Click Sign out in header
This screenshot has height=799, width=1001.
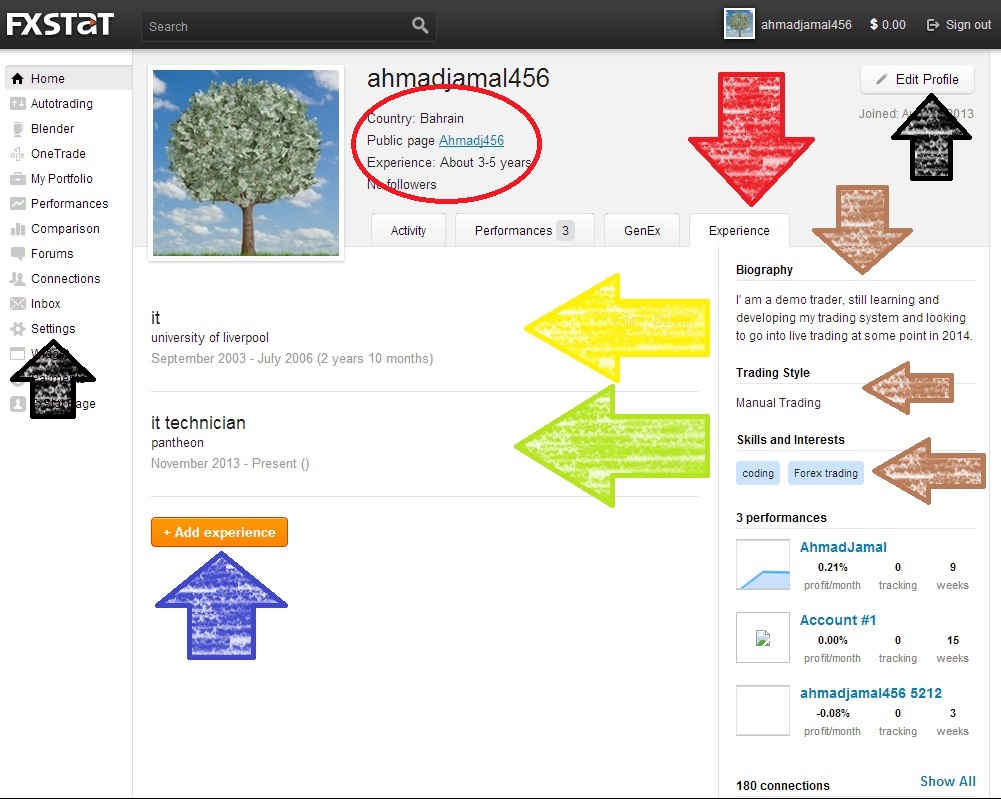[958, 25]
